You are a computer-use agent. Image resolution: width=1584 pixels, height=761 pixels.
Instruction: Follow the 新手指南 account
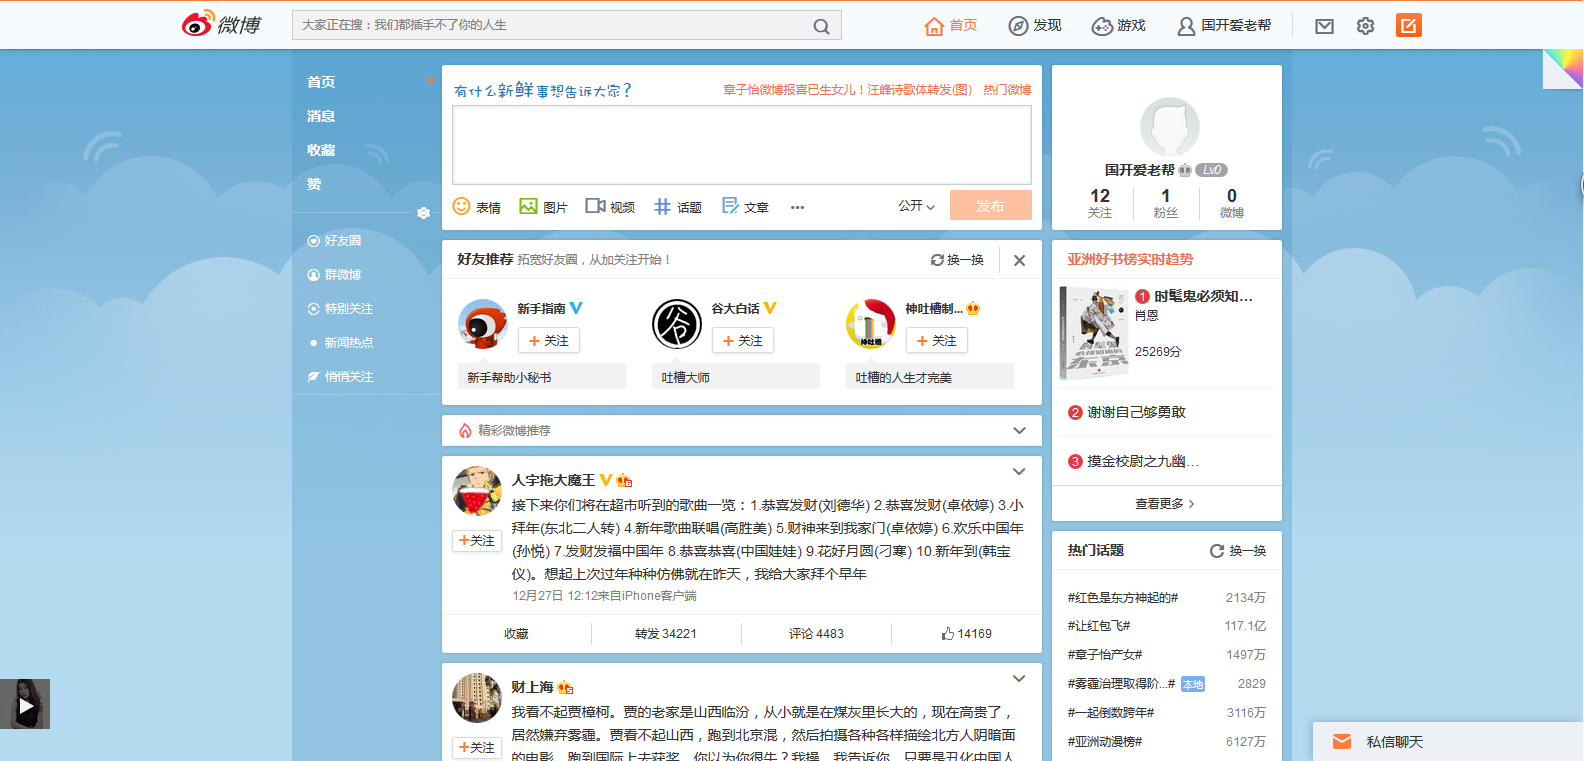click(x=548, y=341)
